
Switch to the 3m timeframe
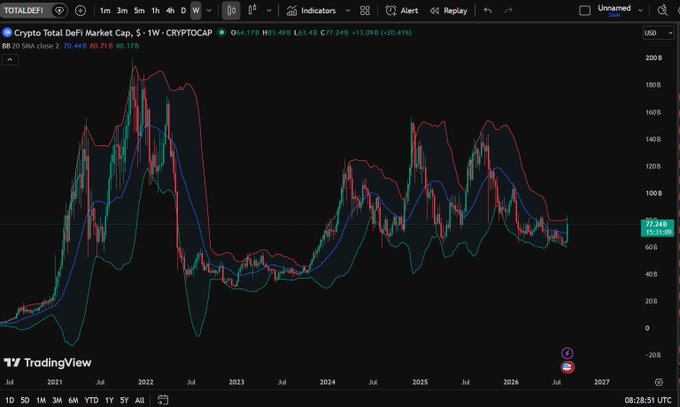122,10
